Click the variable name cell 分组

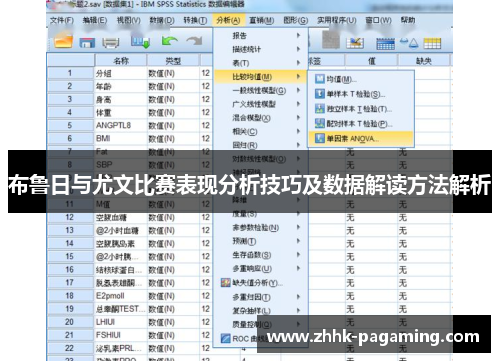click(121, 73)
